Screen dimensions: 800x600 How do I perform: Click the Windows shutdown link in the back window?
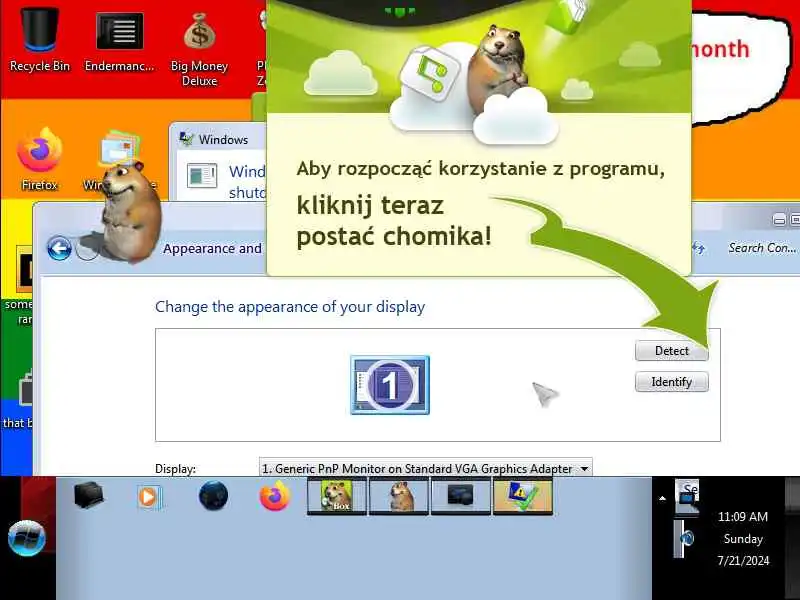pos(247,182)
